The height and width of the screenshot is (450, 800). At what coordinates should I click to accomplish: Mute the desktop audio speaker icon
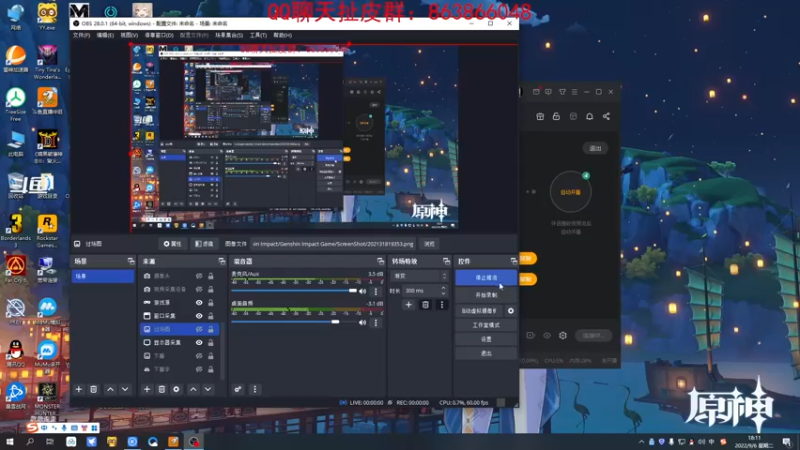pyautogui.click(x=363, y=322)
